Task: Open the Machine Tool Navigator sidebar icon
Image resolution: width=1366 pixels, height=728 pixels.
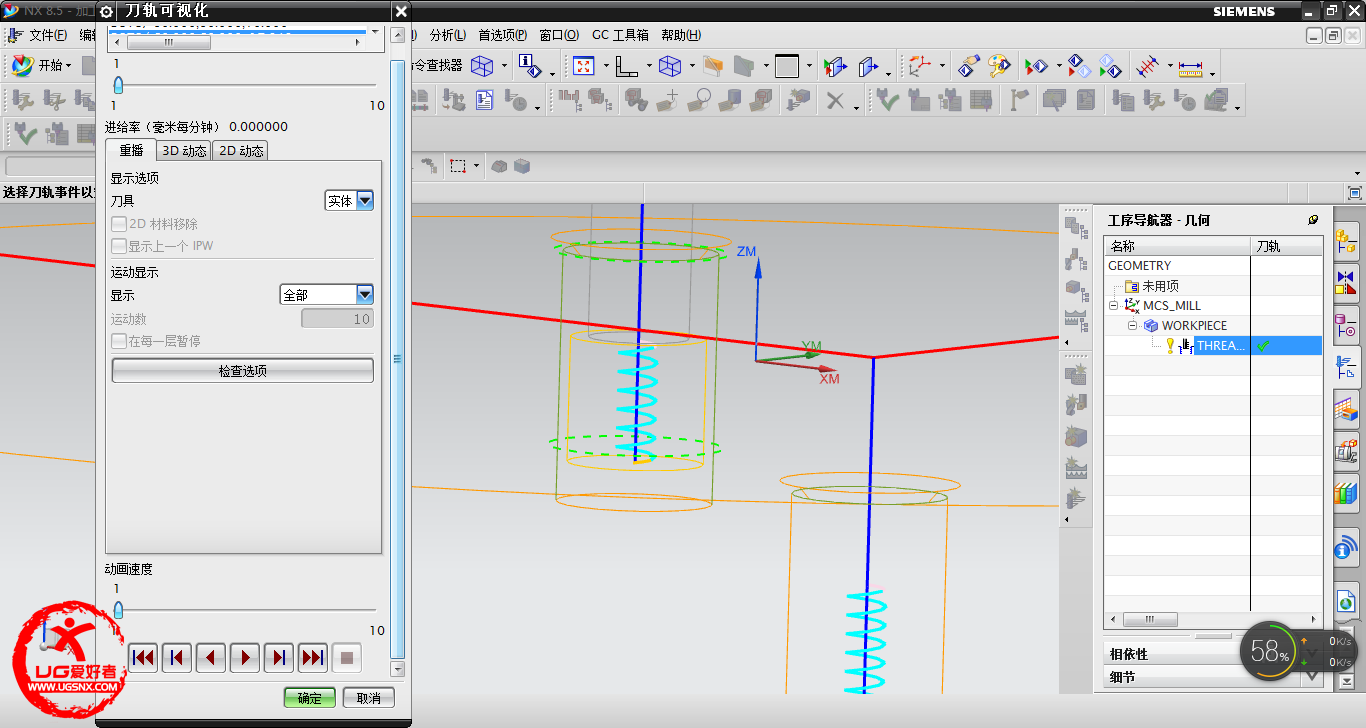Action: point(1346,450)
